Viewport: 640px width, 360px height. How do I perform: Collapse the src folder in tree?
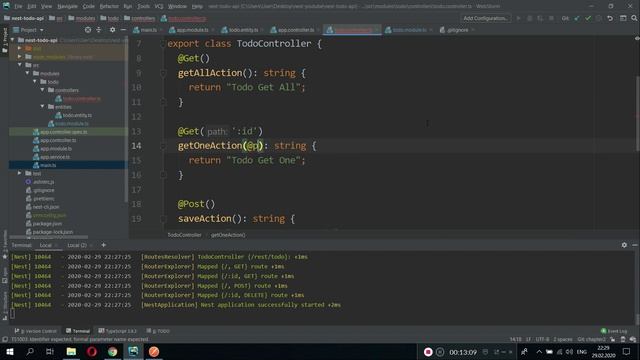tap(20, 65)
